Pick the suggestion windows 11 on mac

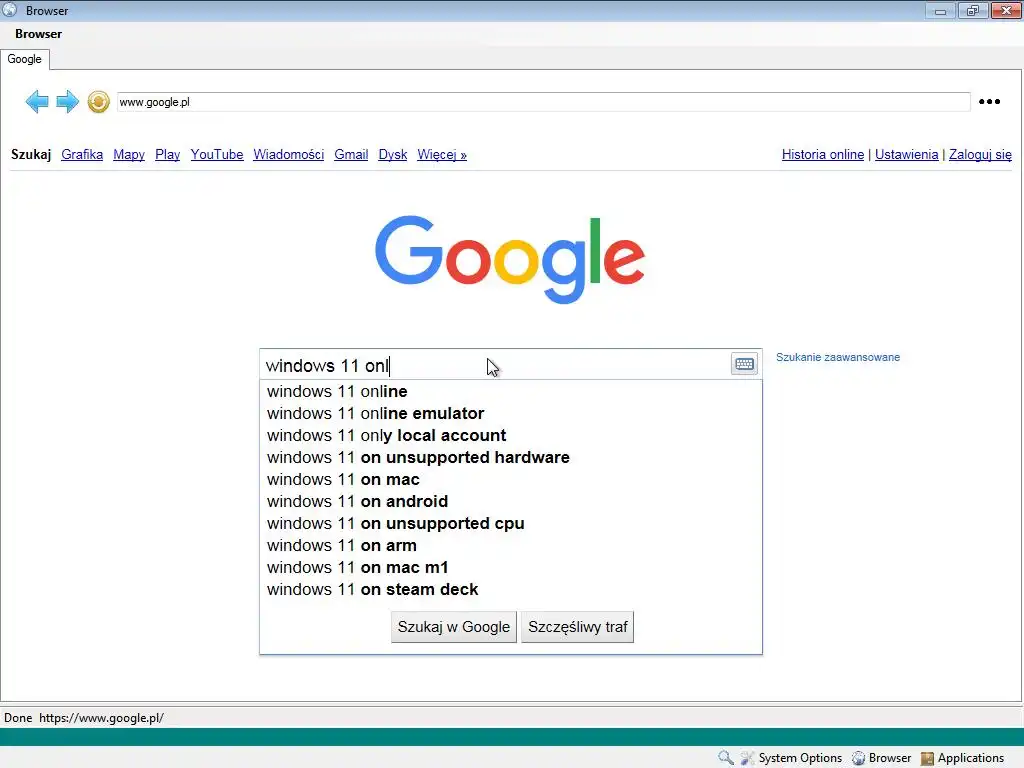[511, 479]
